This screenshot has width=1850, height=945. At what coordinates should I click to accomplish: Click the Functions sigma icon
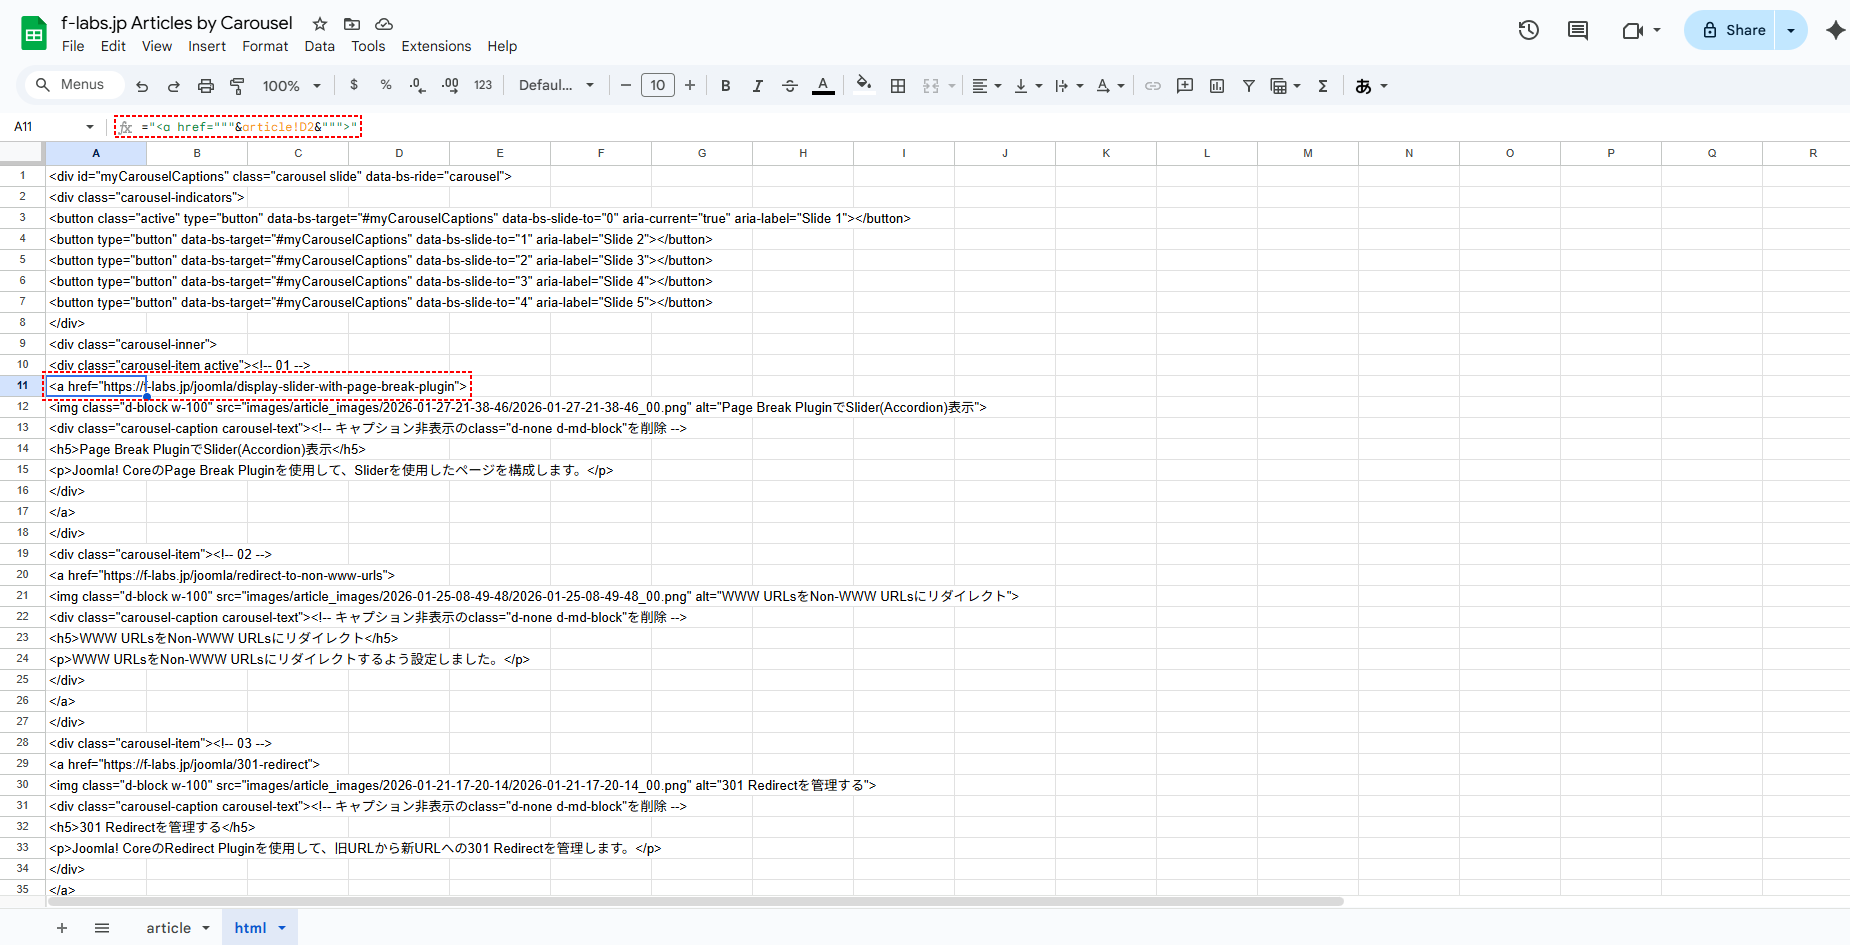tap(1322, 86)
